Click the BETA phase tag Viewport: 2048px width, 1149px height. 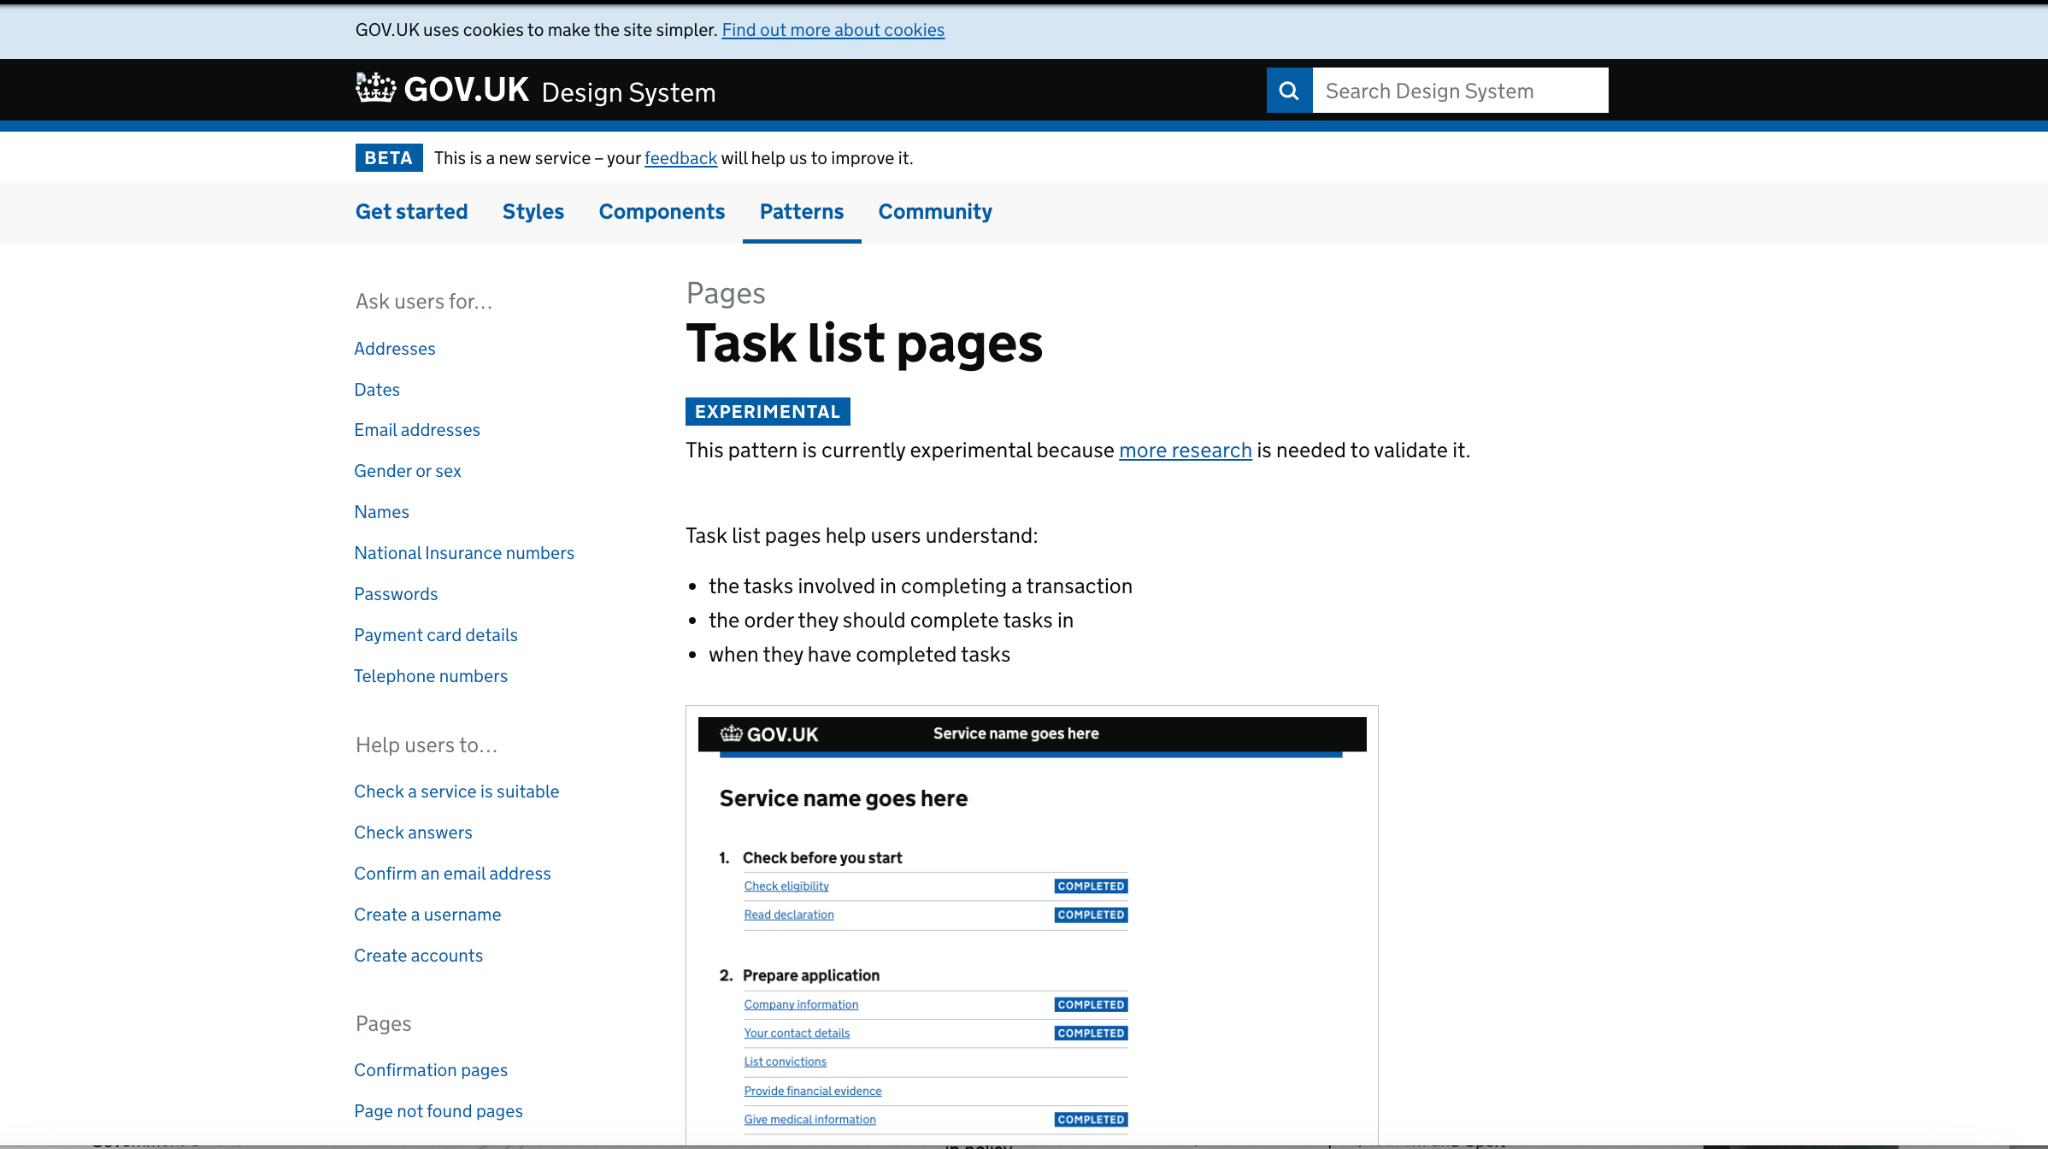pyautogui.click(x=388, y=158)
